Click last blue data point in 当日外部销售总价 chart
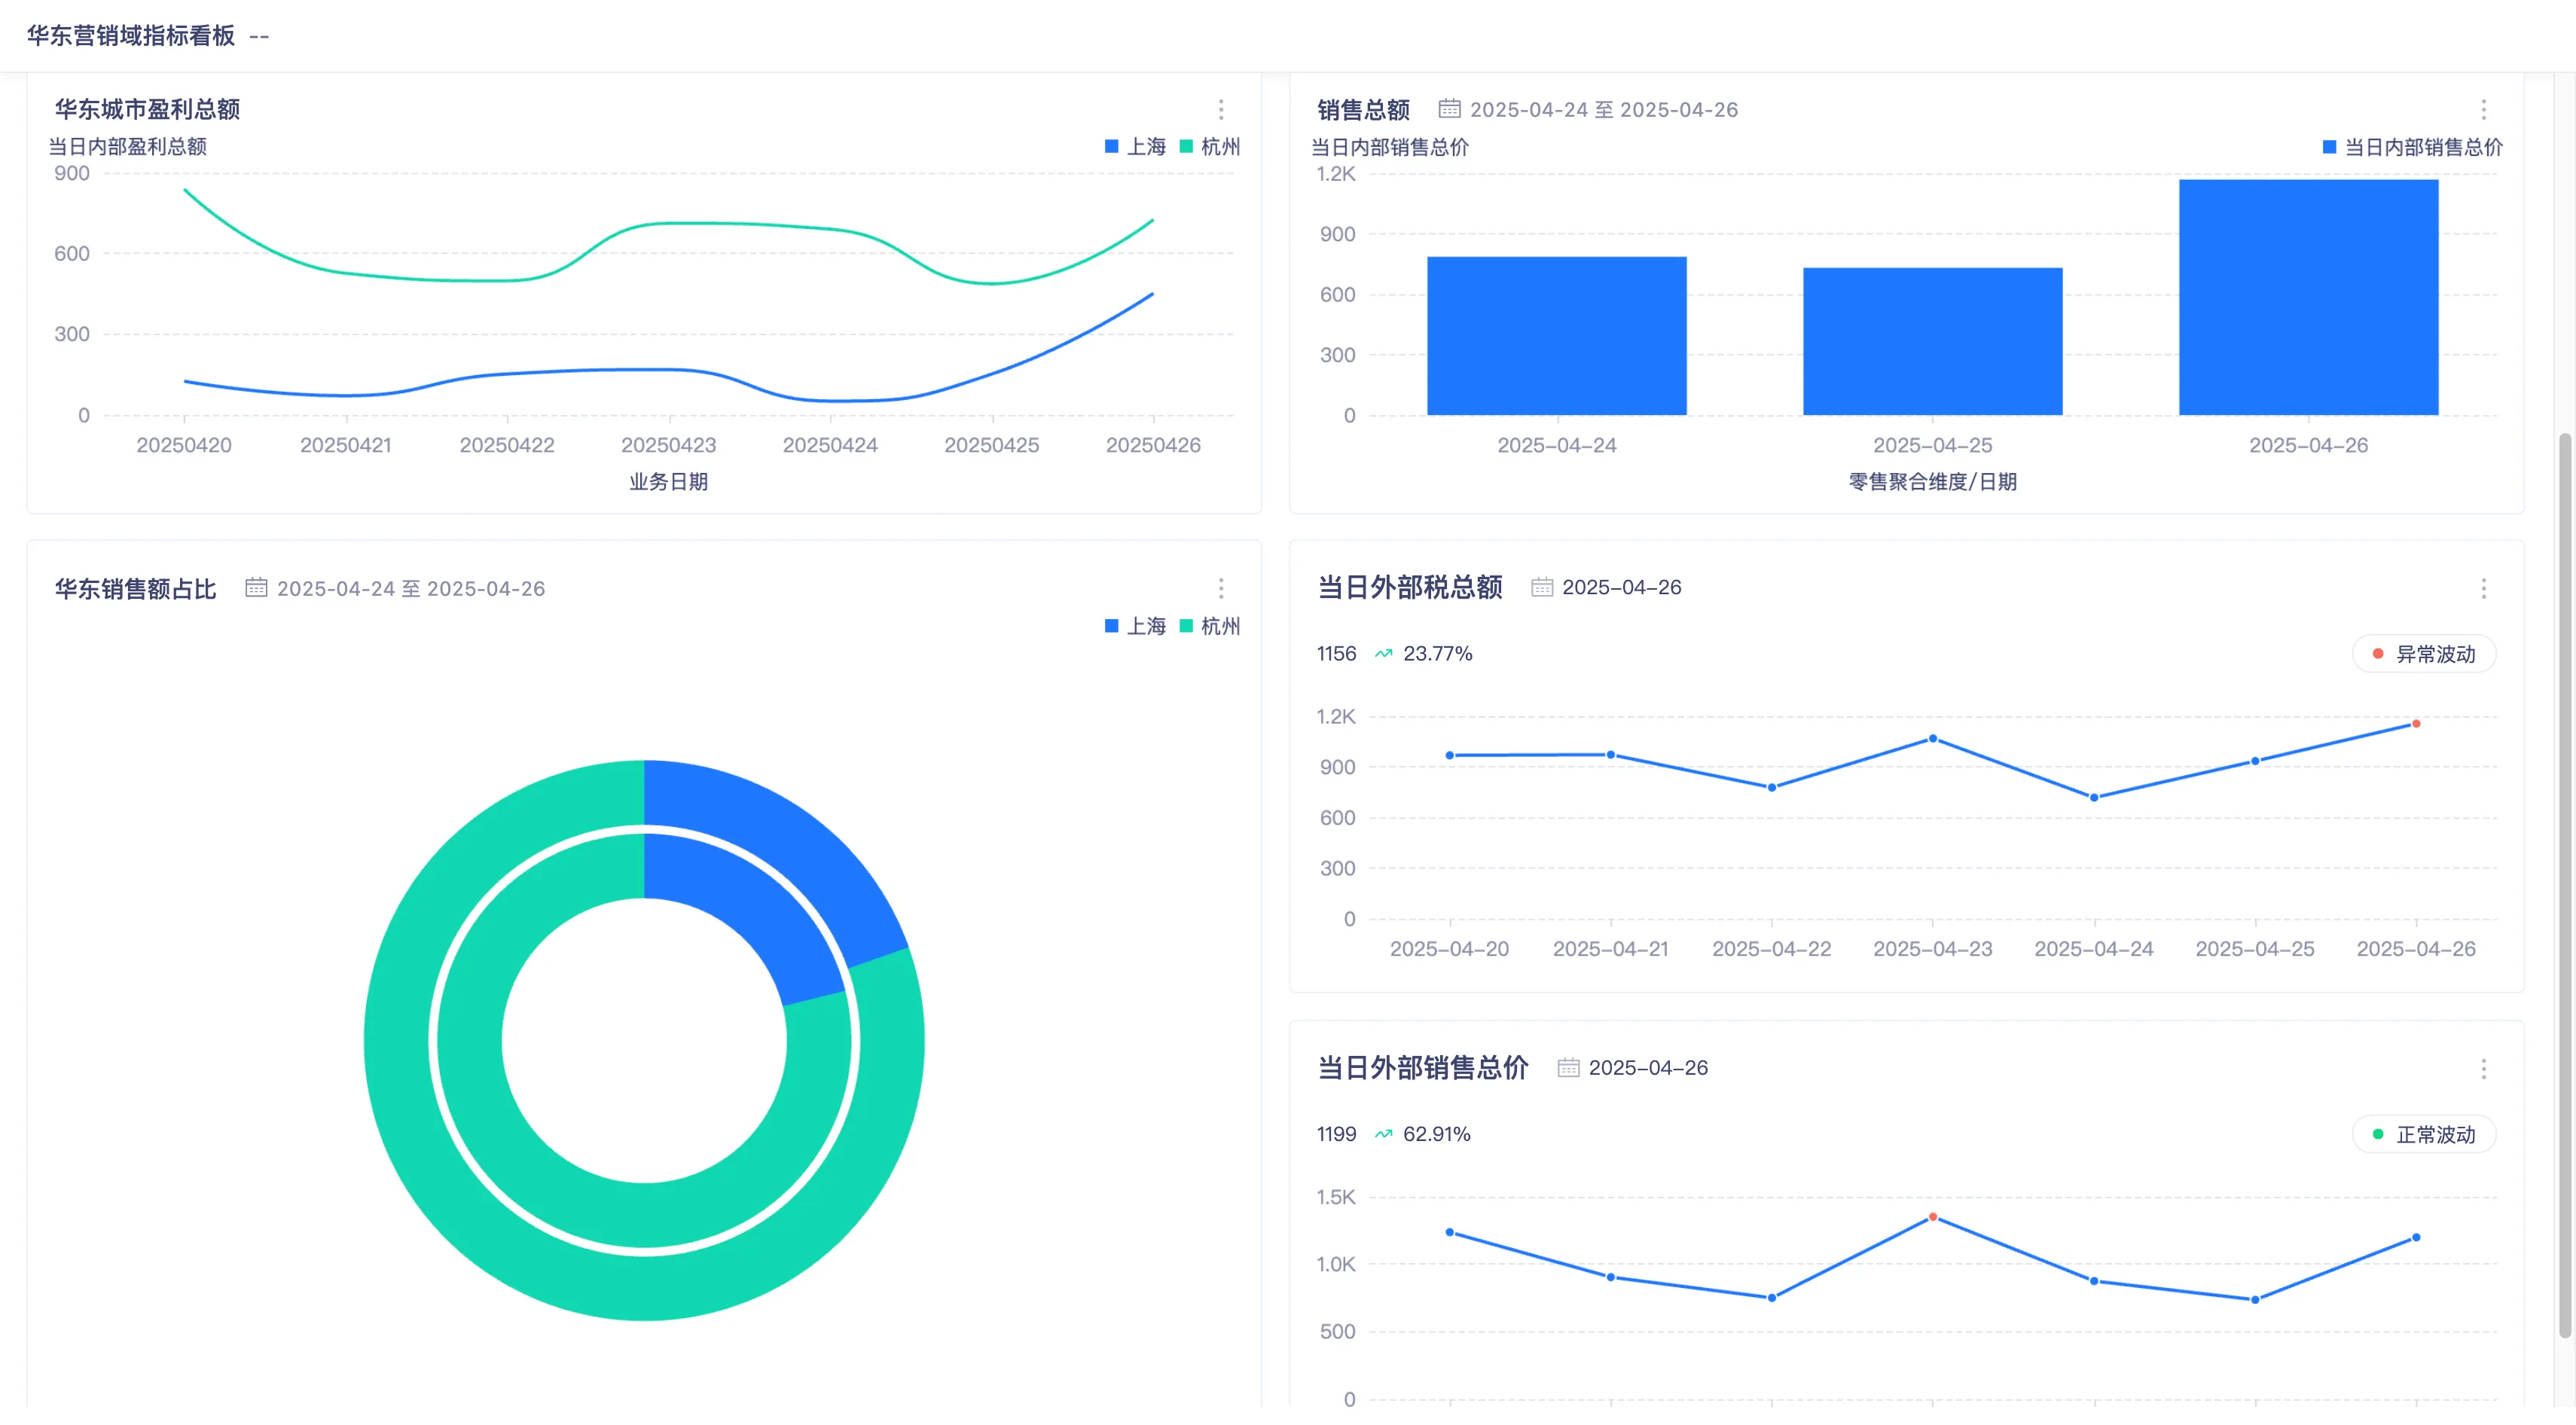 2415,1237
